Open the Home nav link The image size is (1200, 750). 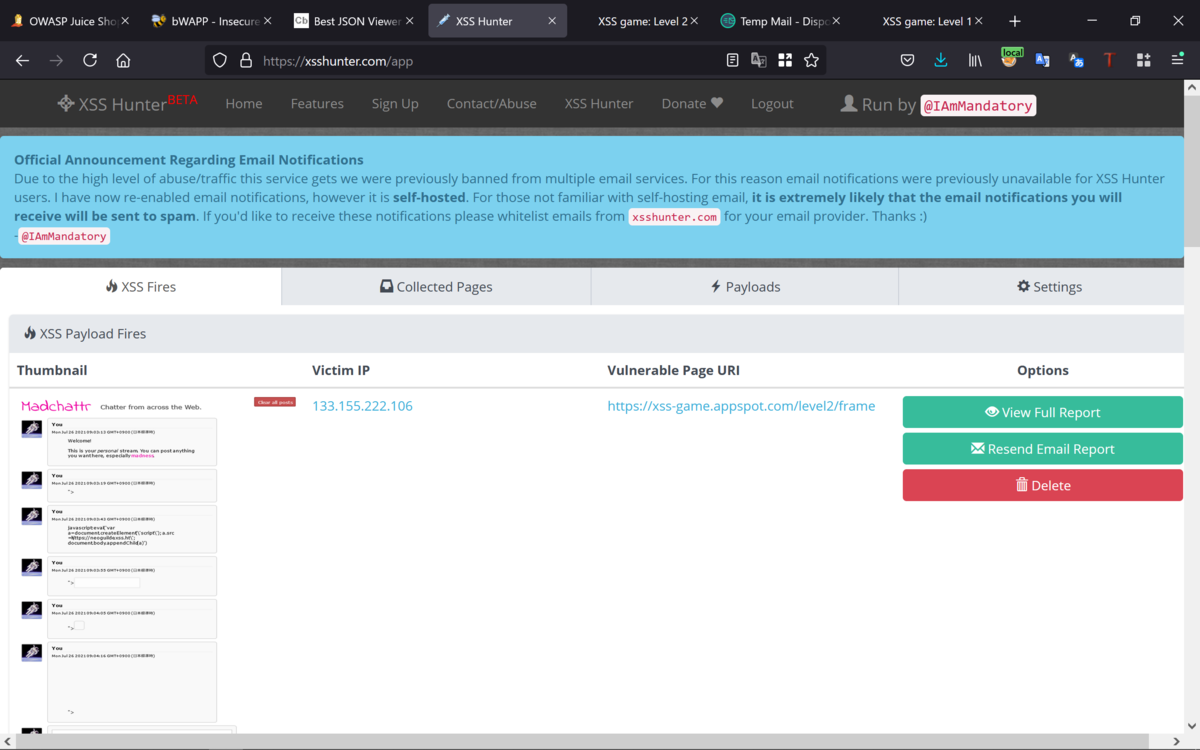pyautogui.click(x=244, y=104)
